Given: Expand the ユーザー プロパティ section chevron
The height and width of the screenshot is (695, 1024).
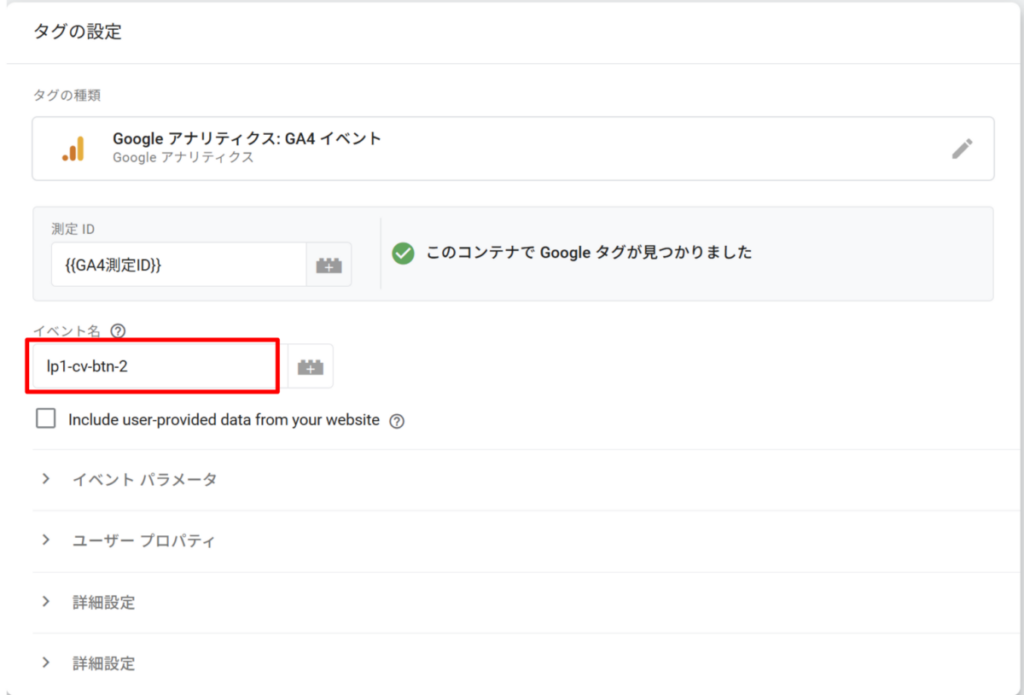Looking at the screenshot, I should 46,540.
